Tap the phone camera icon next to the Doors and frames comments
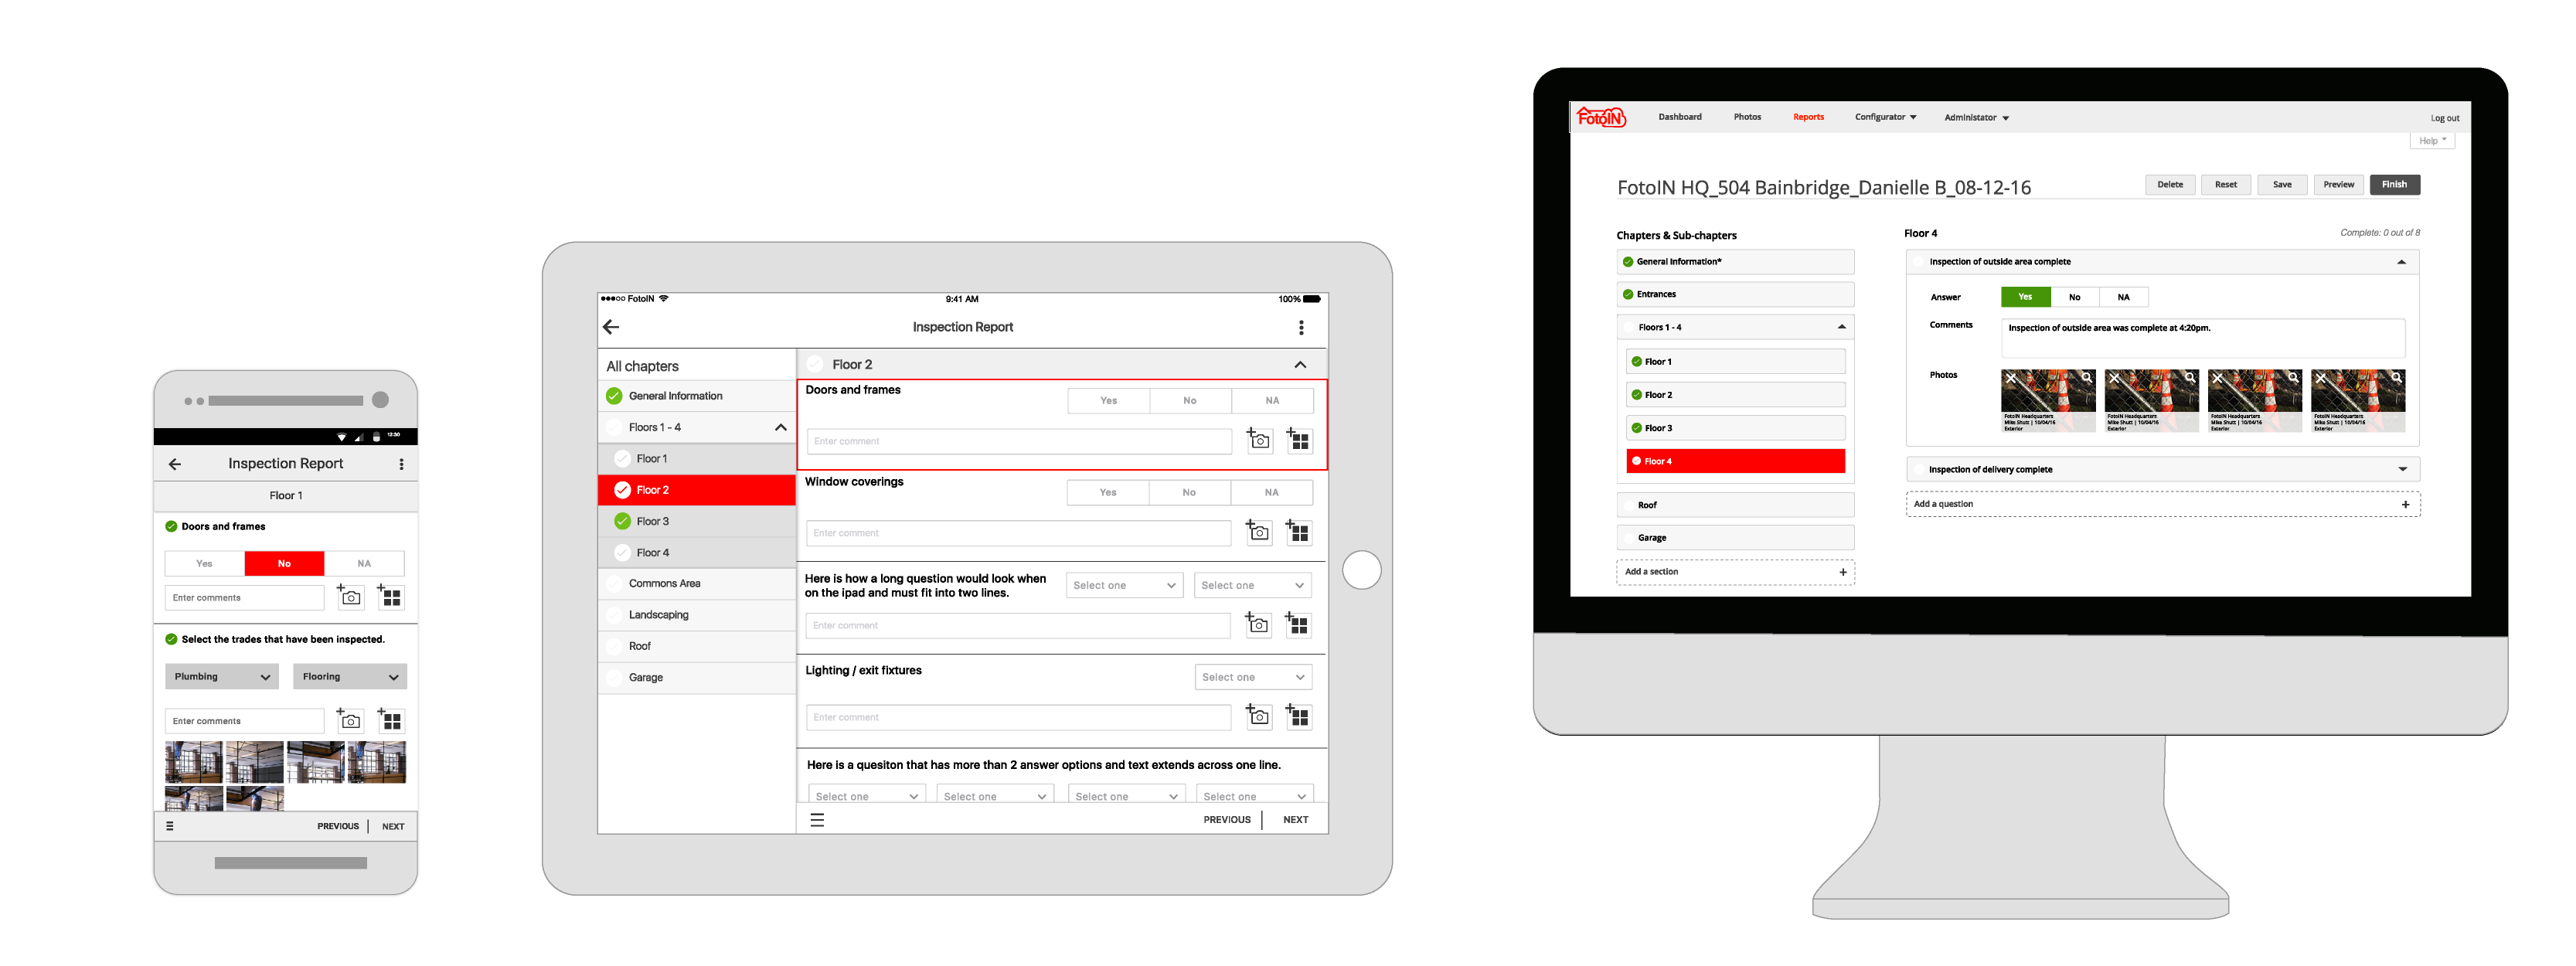 coord(350,597)
